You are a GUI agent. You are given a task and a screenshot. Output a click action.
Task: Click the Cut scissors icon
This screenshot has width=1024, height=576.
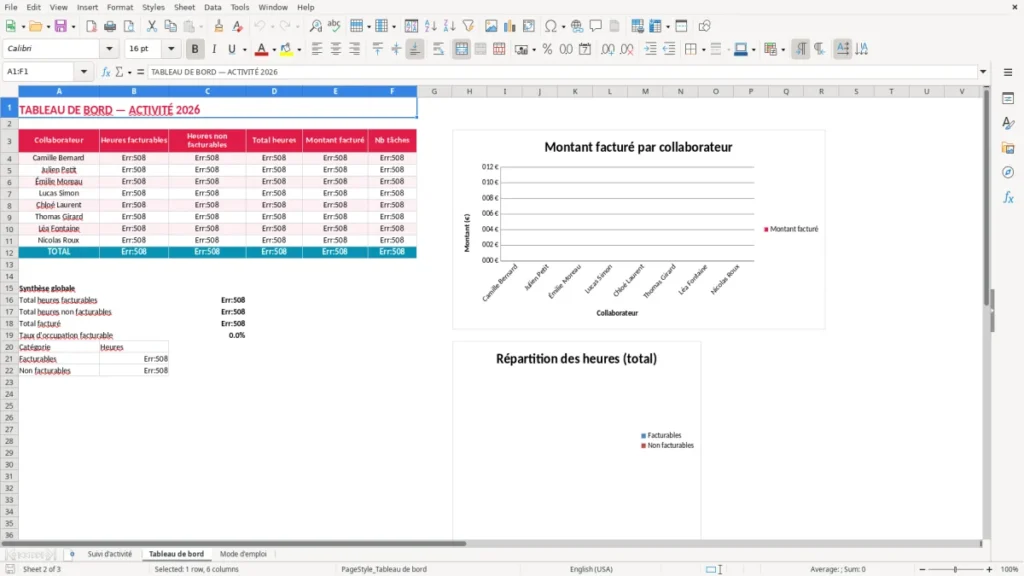[x=152, y=26]
